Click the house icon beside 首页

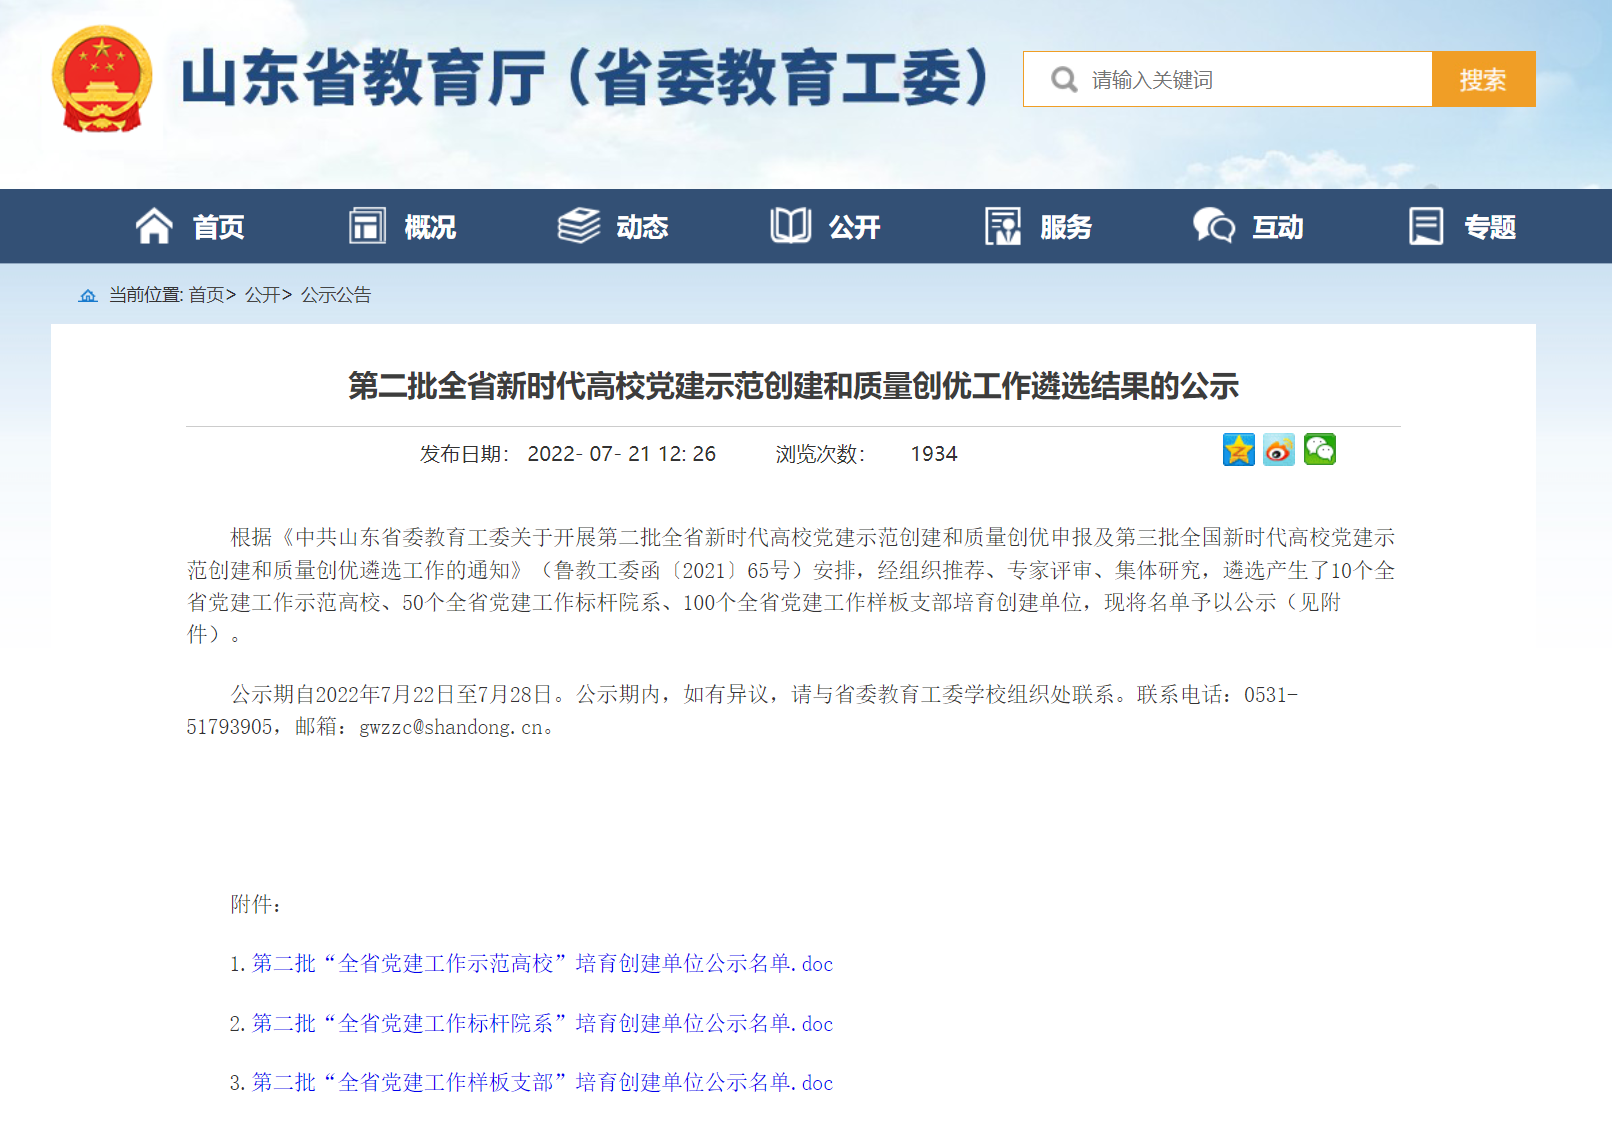click(154, 227)
